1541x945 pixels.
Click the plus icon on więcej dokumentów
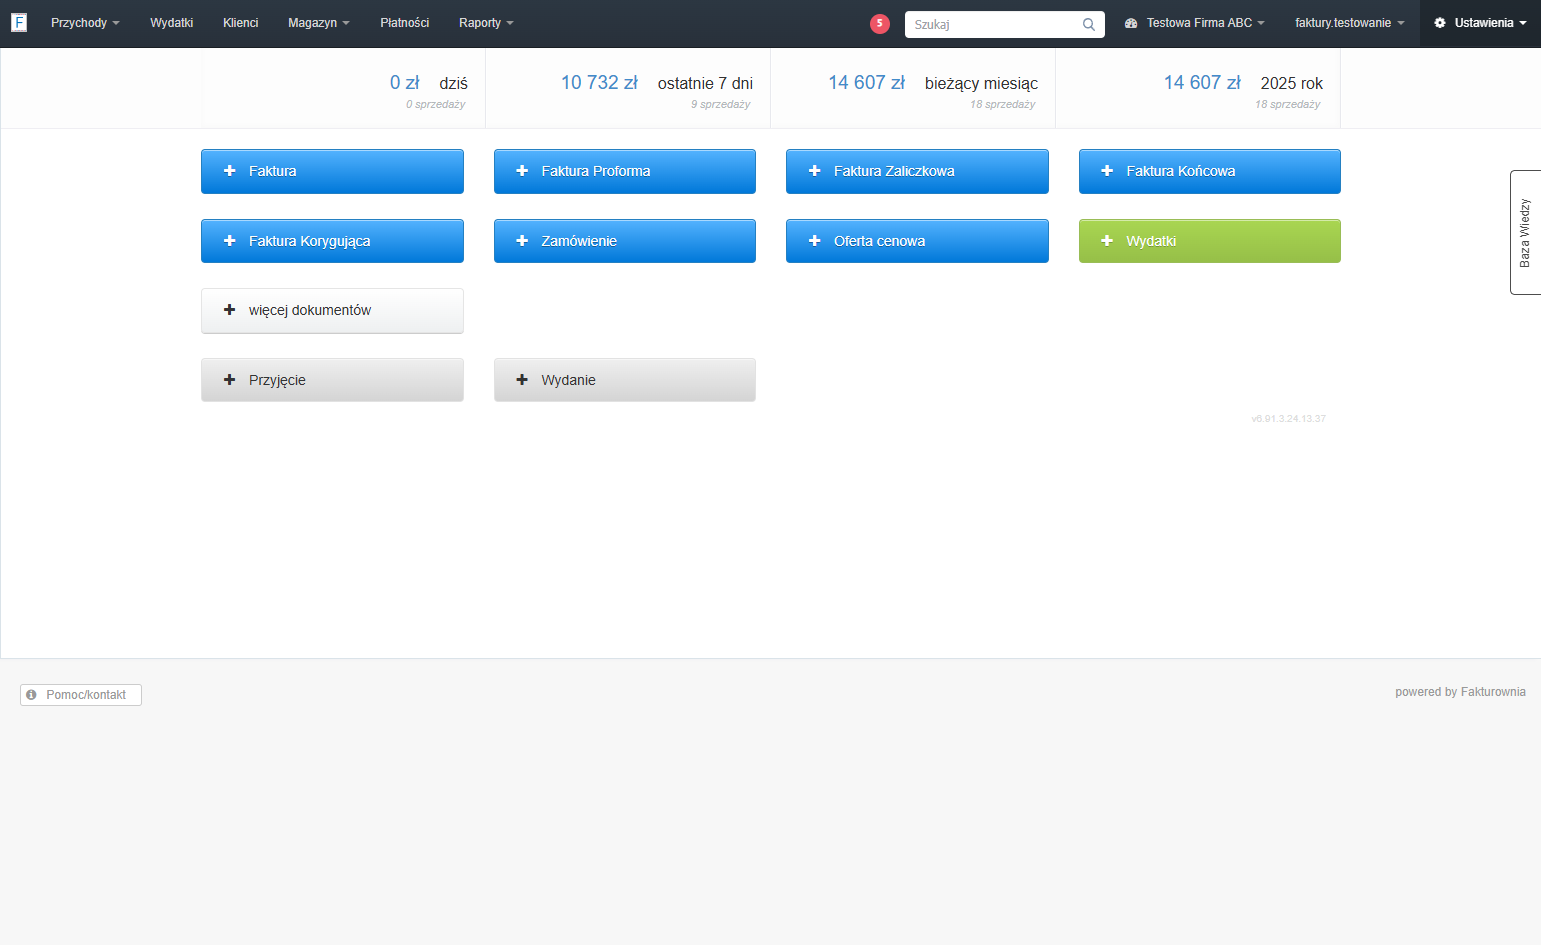coord(230,310)
